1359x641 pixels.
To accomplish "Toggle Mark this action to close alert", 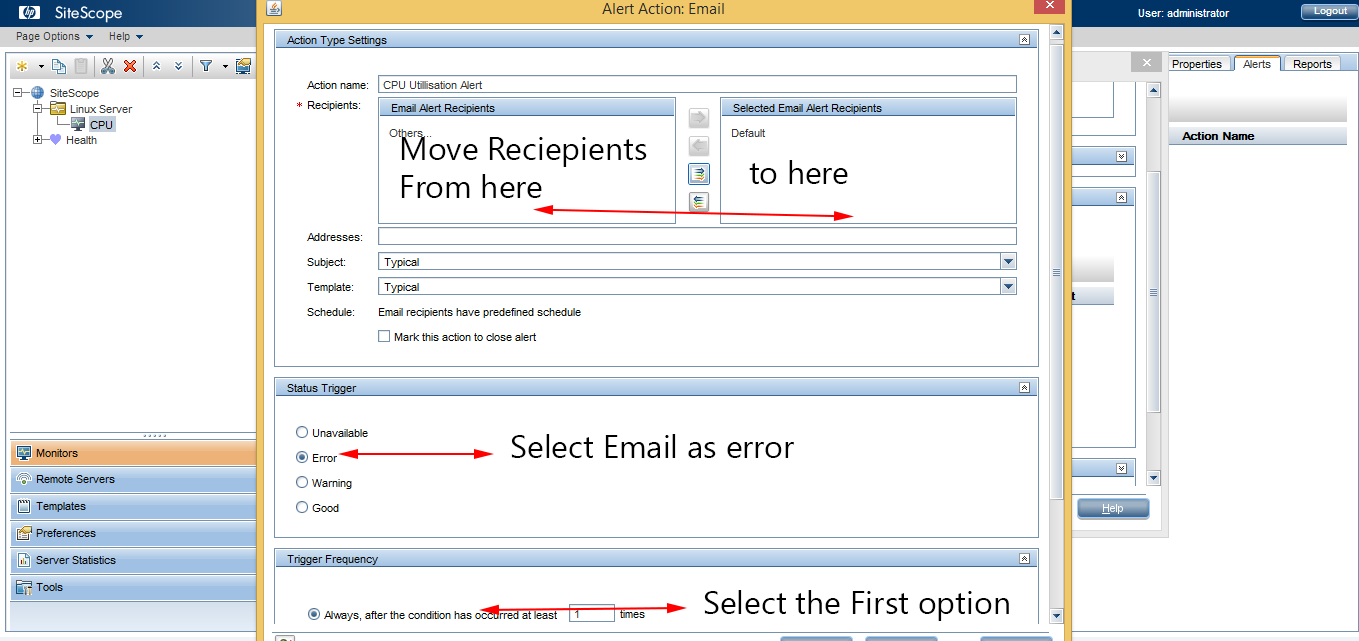I will pos(384,337).
